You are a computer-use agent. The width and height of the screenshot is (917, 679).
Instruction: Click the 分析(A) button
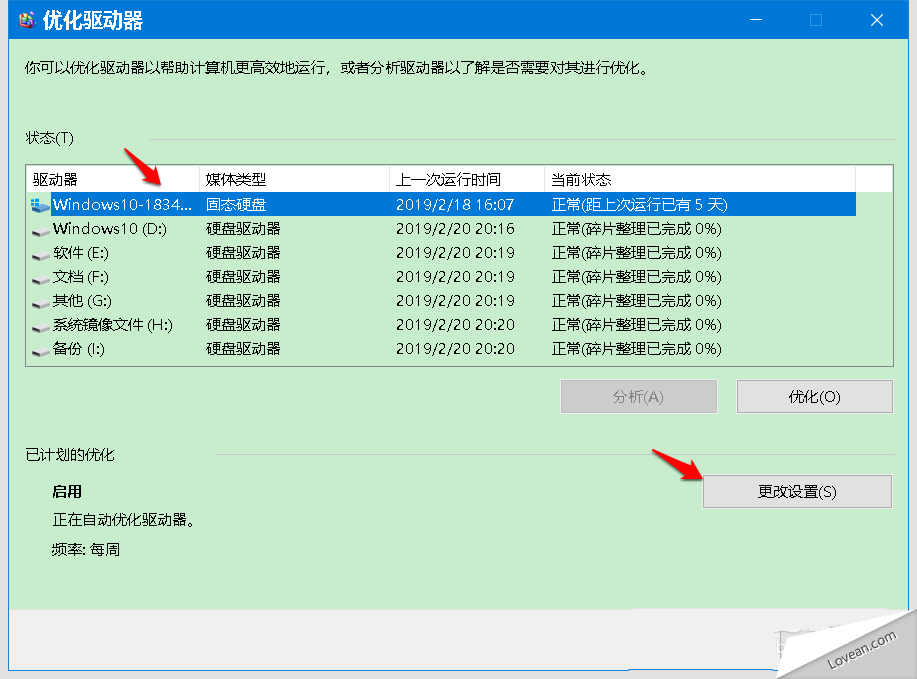pyautogui.click(x=638, y=396)
